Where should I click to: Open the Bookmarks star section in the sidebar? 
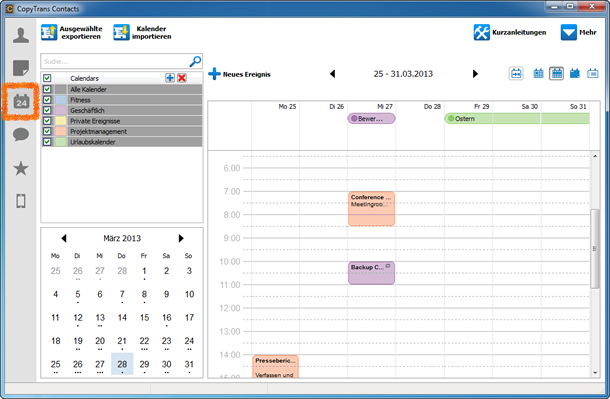[x=21, y=168]
